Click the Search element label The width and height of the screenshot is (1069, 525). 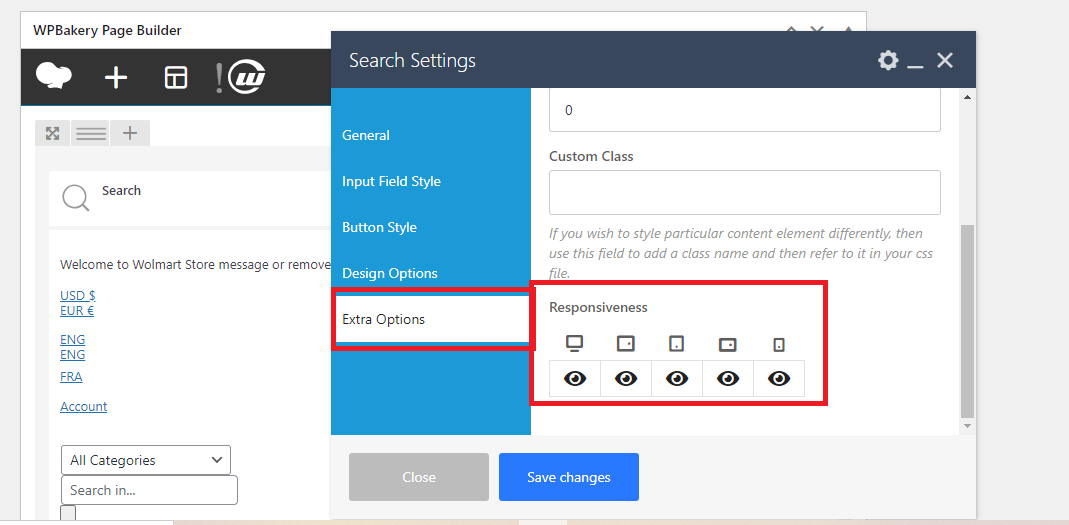click(121, 191)
